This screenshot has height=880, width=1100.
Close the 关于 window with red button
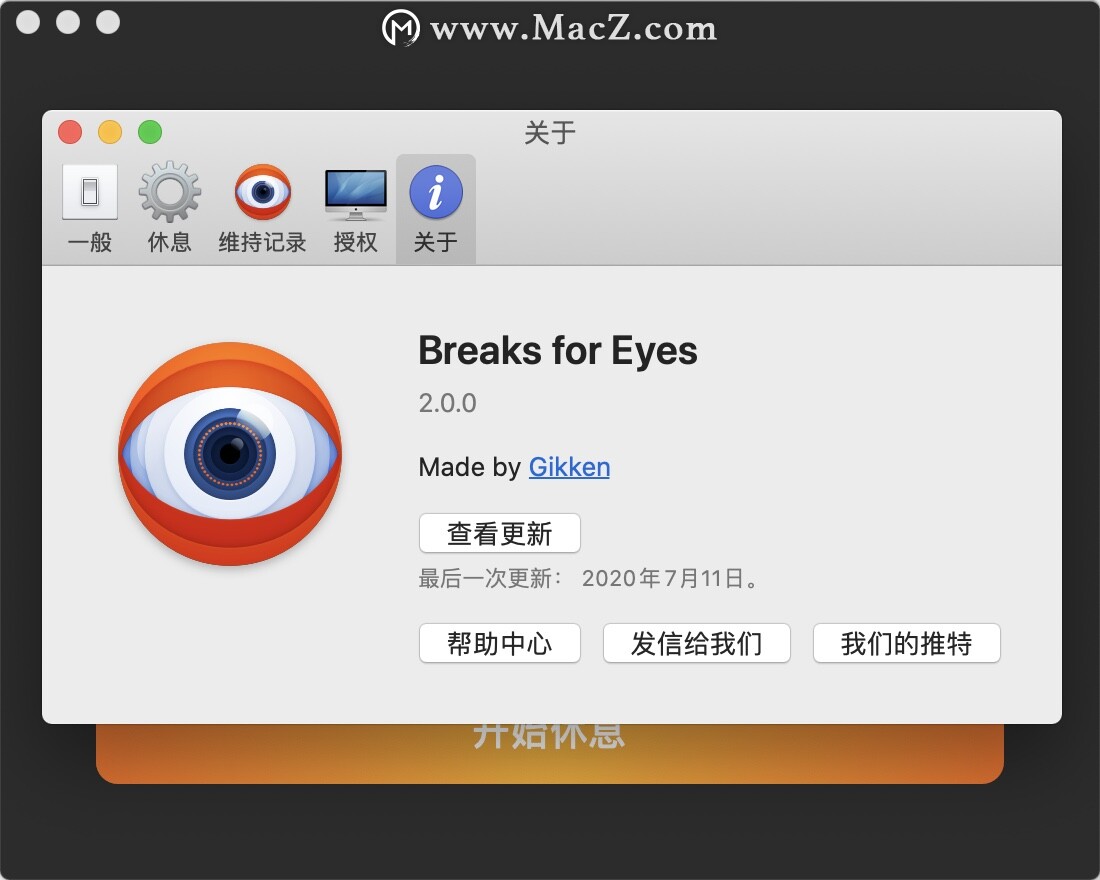pos(70,132)
